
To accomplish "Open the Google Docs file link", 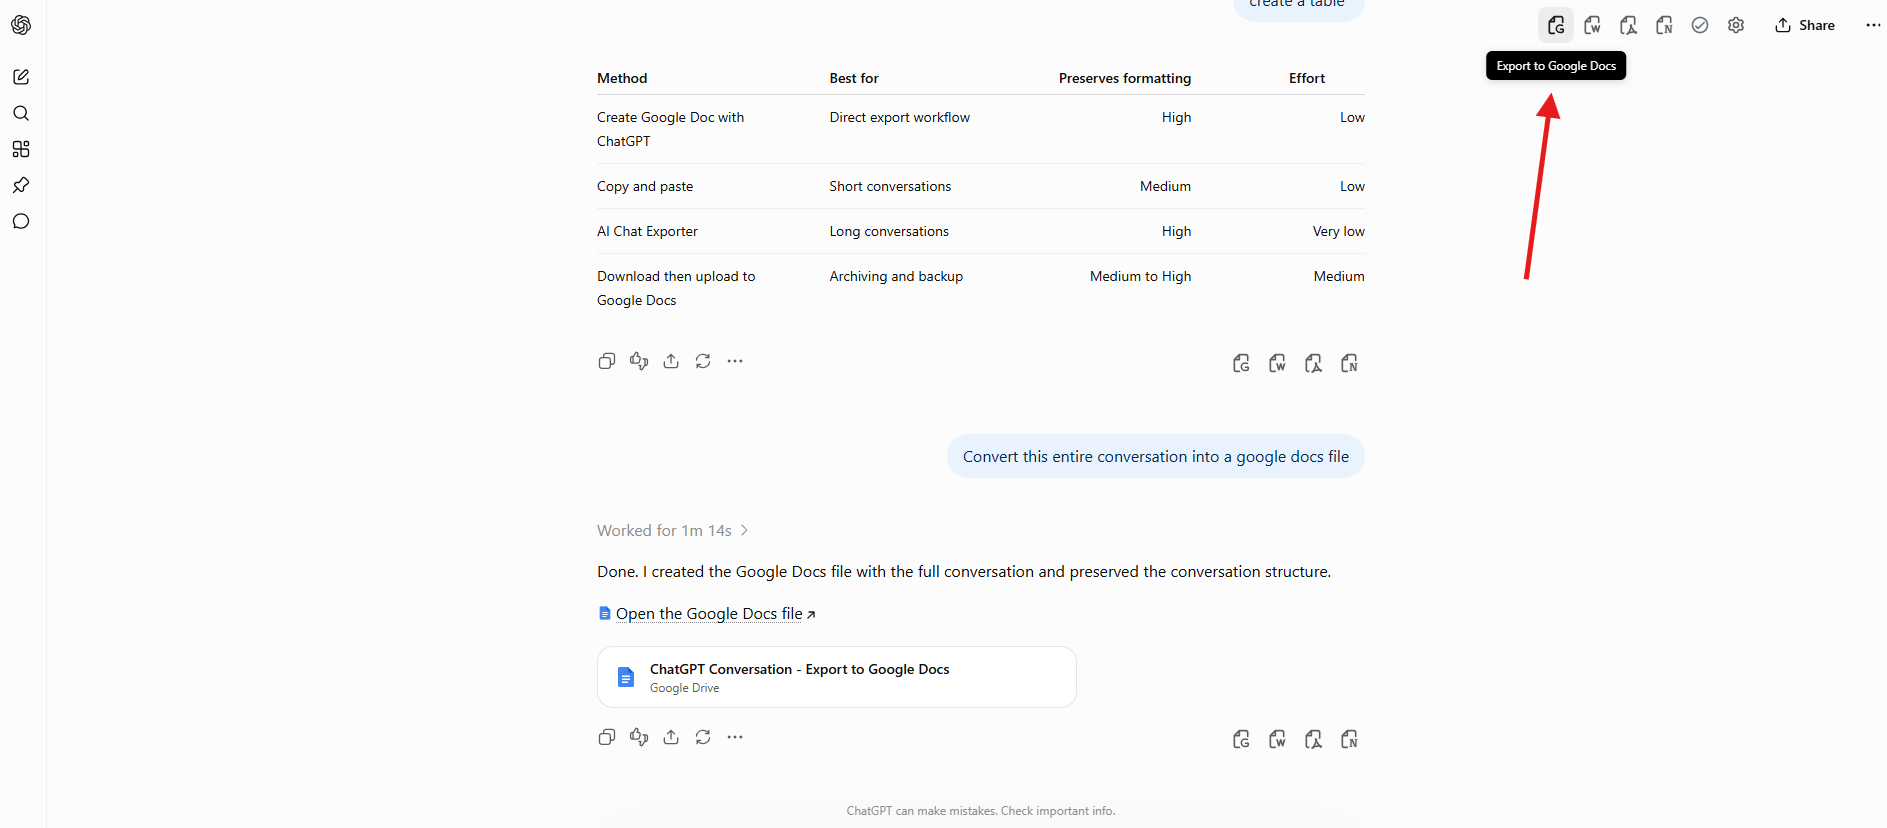I will (708, 613).
